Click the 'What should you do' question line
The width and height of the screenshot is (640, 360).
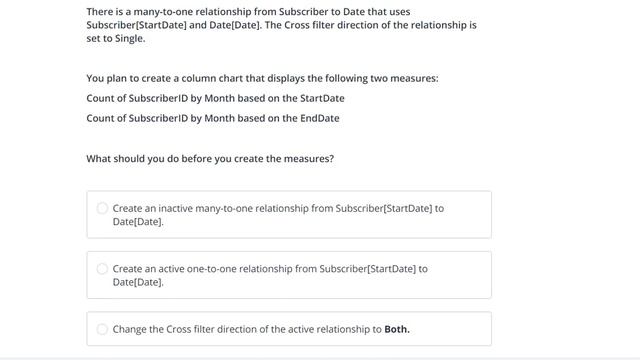[x=210, y=158]
